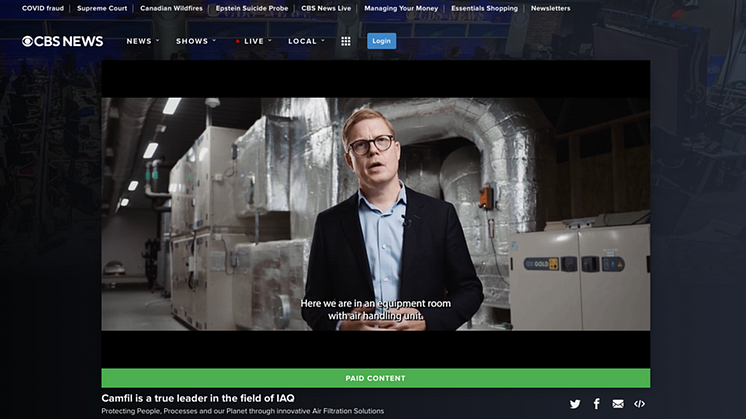The width and height of the screenshot is (746, 419).
Task: Open the COVID fraud topic link
Action: 42,8
